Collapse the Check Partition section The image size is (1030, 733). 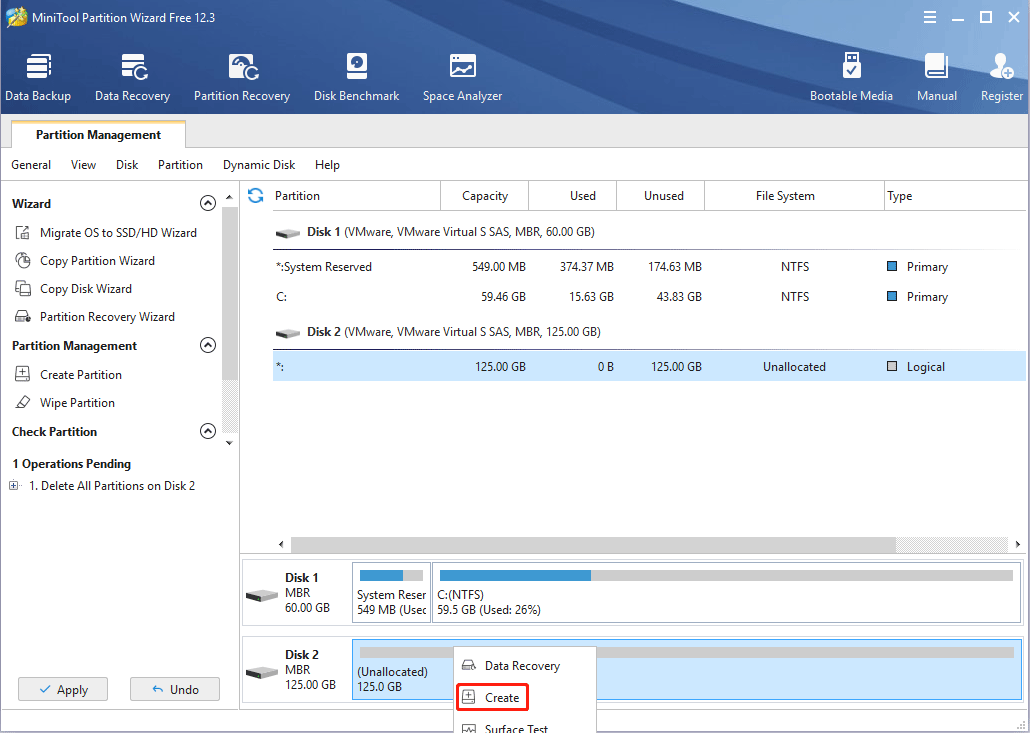point(208,432)
